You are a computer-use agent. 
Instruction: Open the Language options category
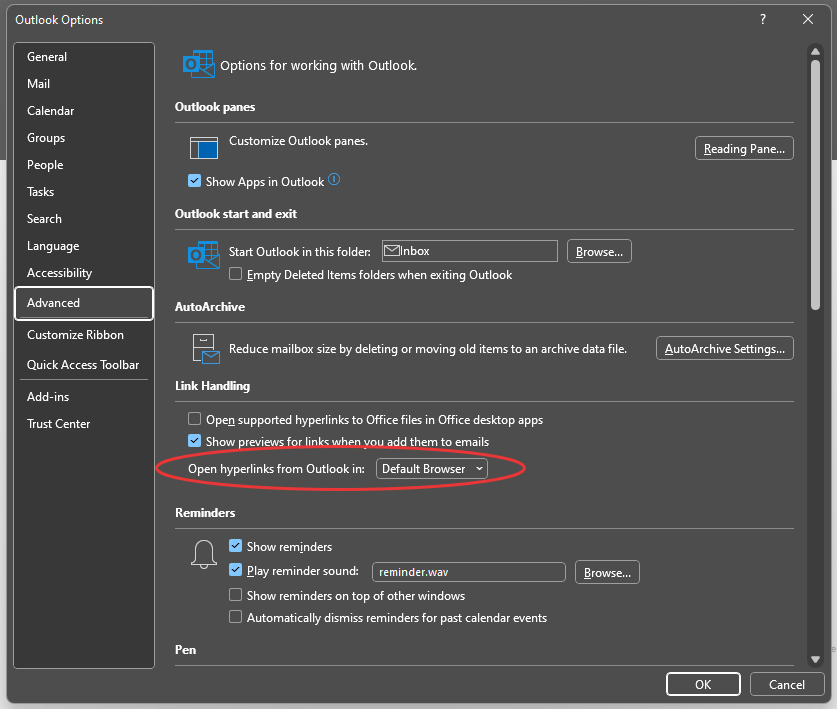(x=84, y=246)
